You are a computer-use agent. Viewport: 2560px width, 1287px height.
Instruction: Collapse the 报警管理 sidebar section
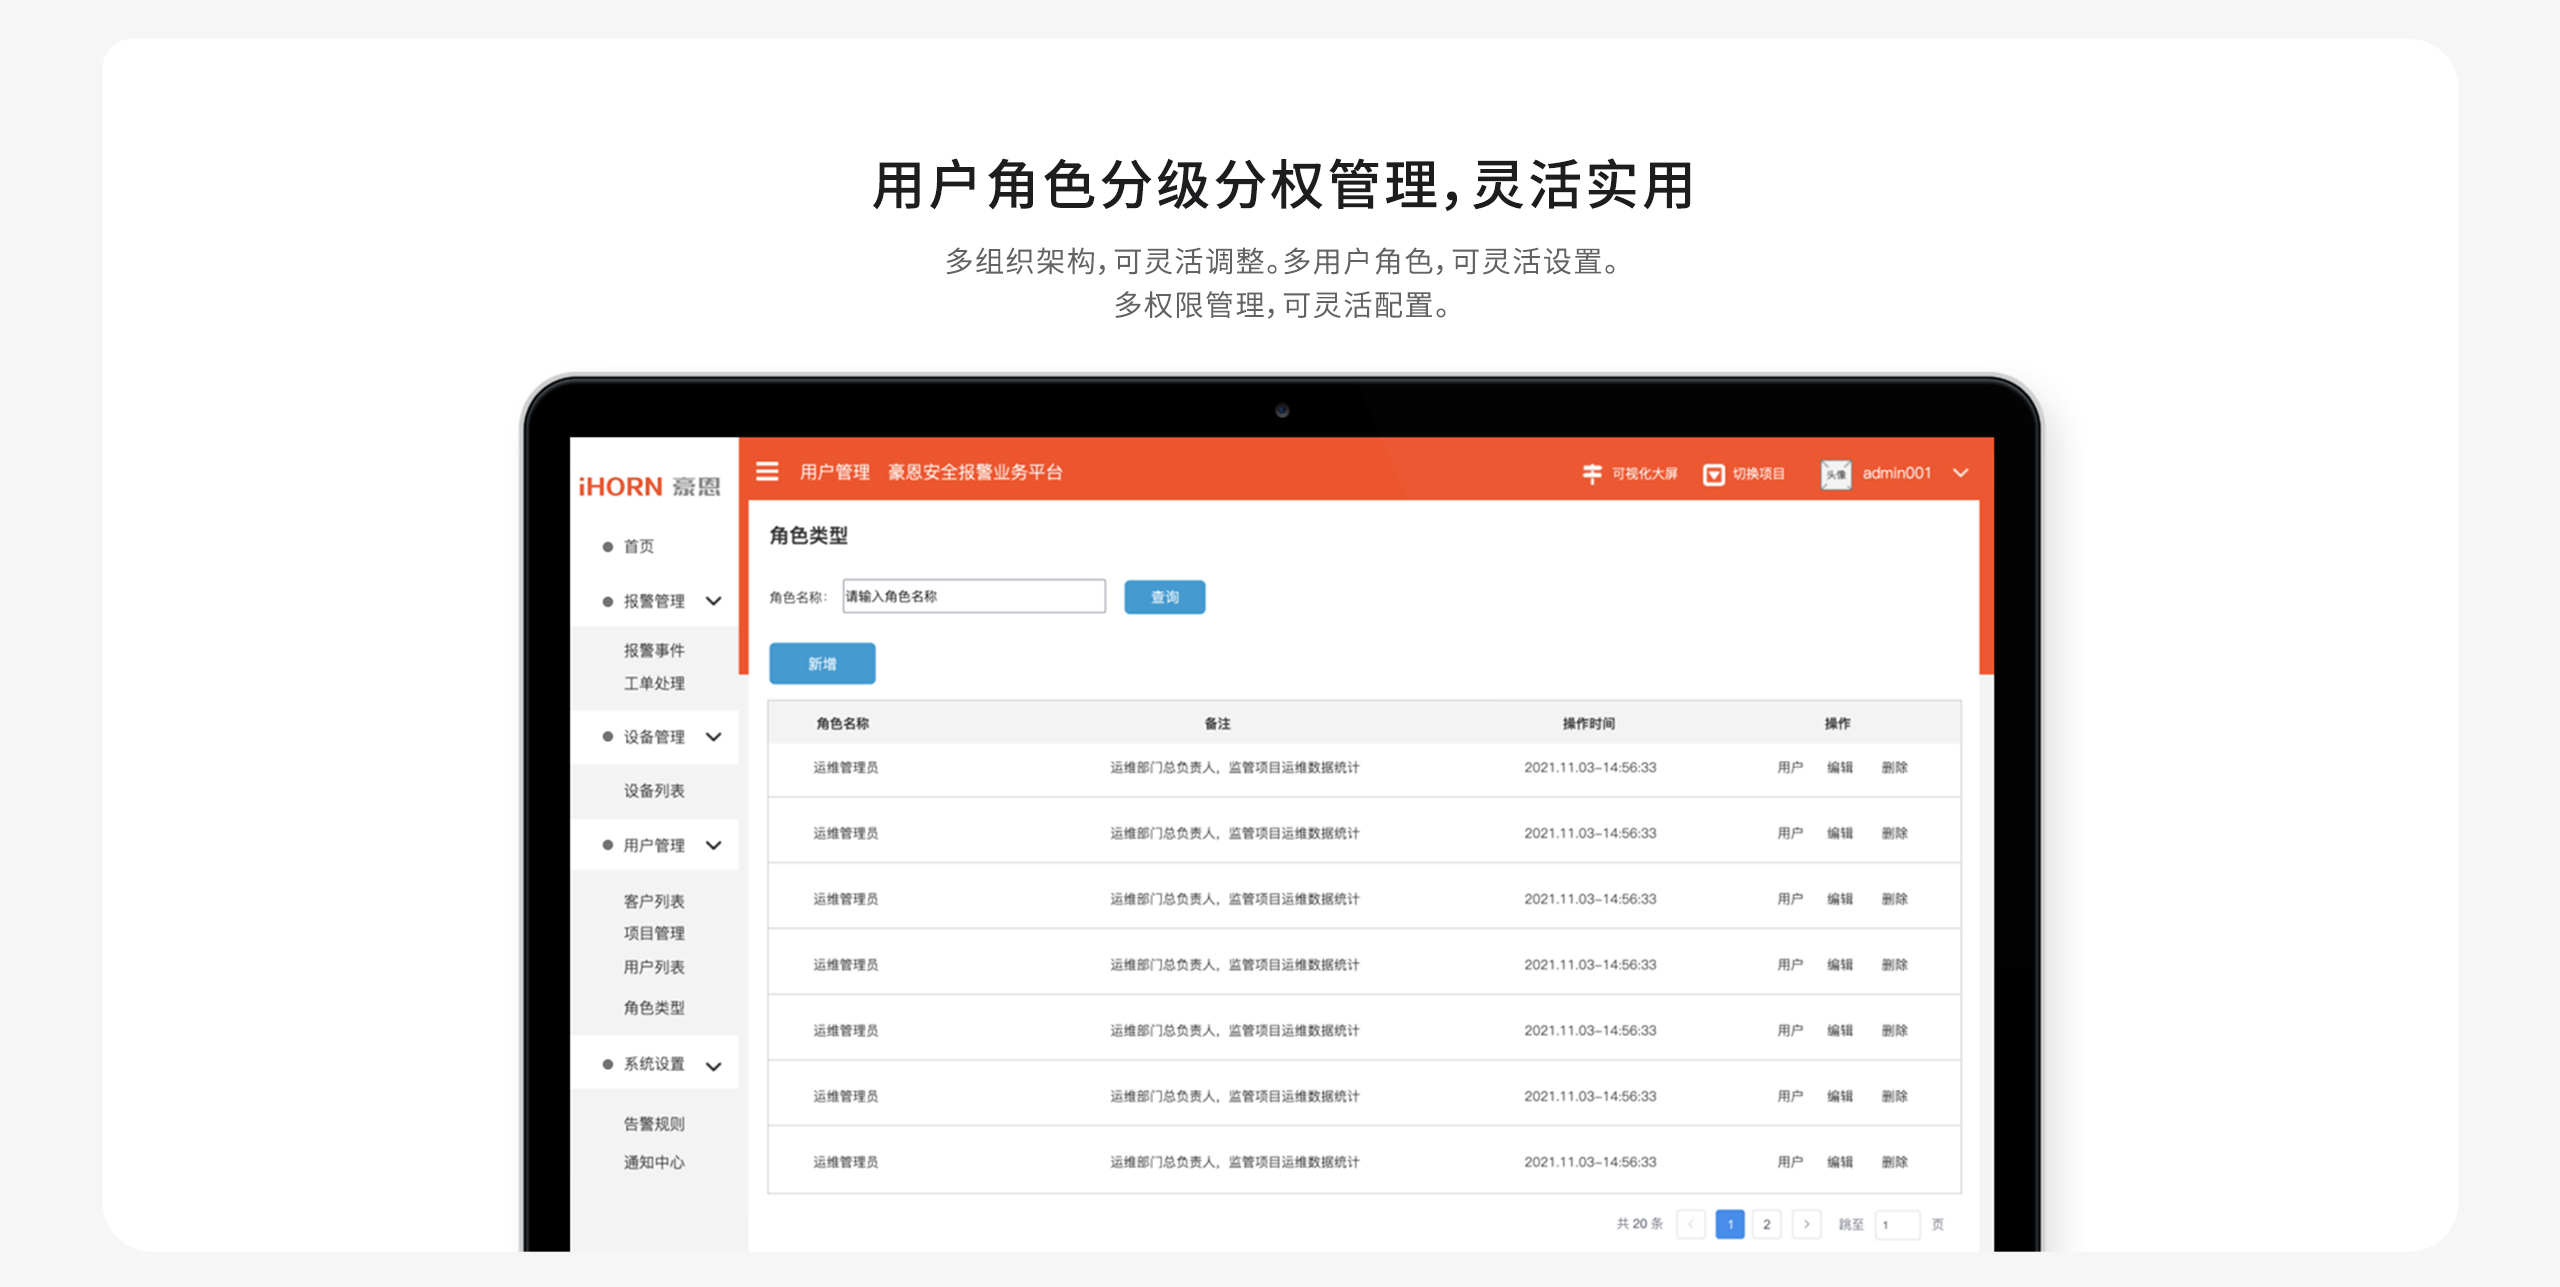(x=713, y=601)
